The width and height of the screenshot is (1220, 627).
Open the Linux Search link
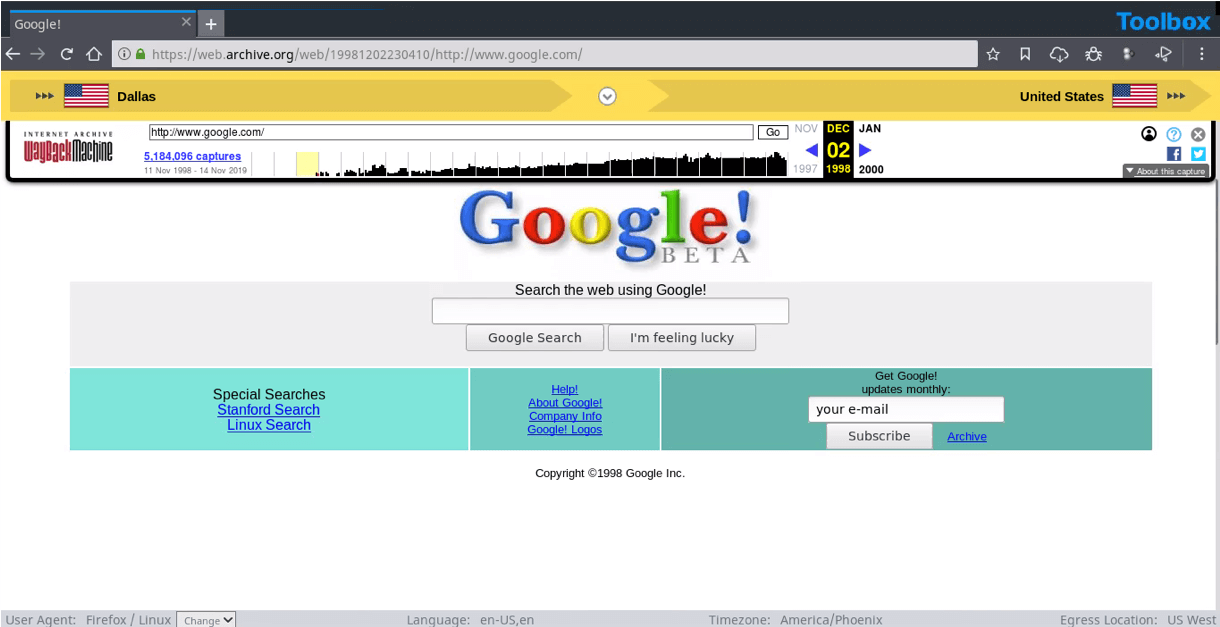pos(269,425)
